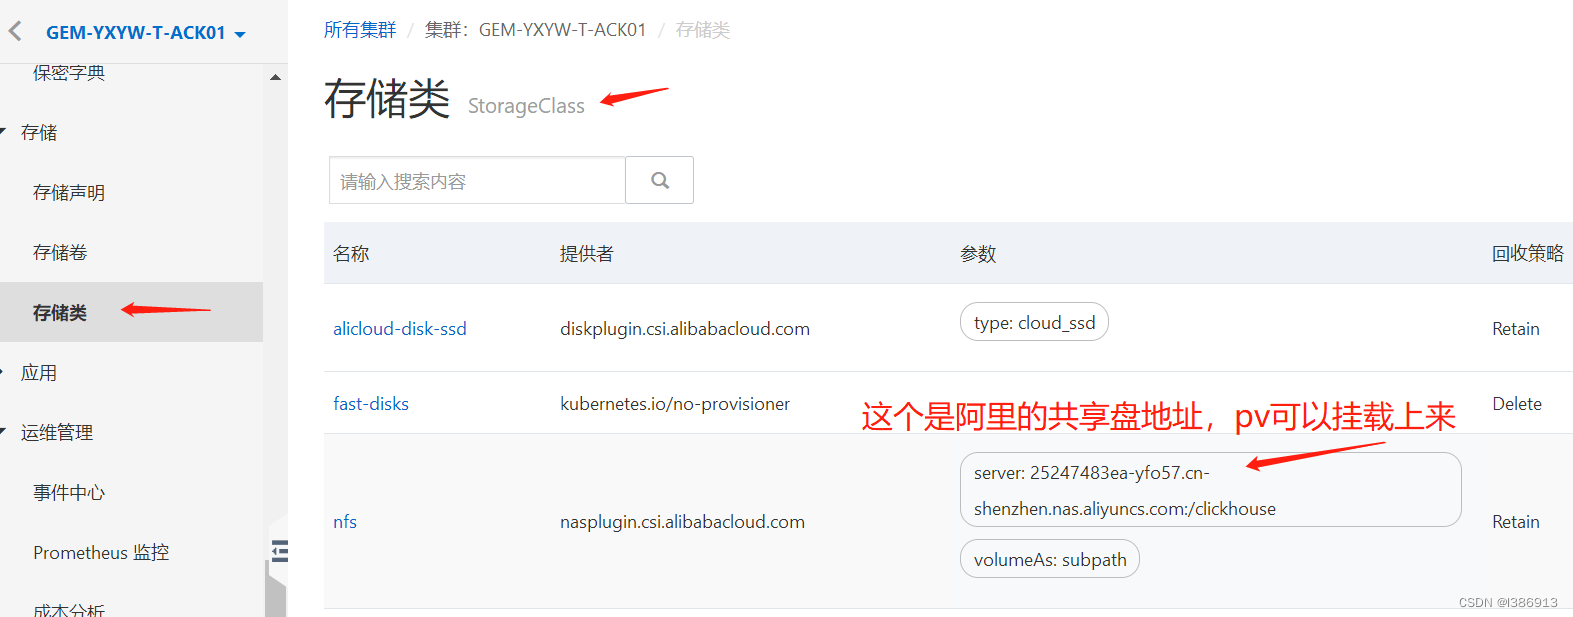Go to 所有集群 breadcrumb link

360,30
